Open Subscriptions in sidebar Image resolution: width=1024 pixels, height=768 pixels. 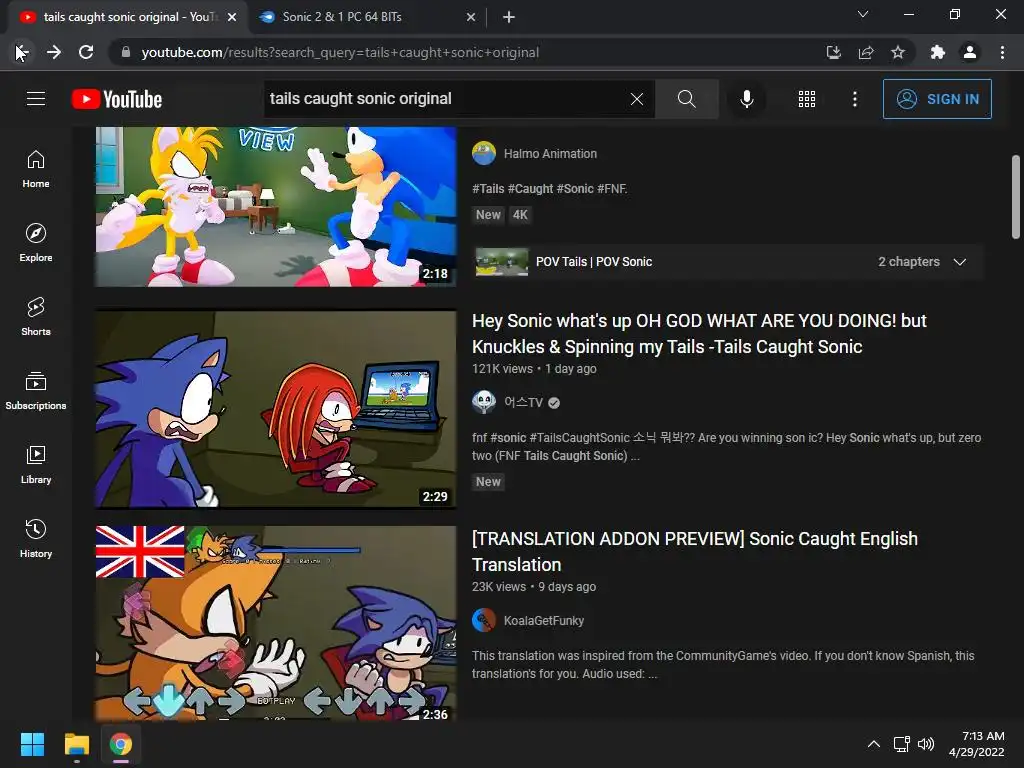pyautogui.click(x=36, y=391)
